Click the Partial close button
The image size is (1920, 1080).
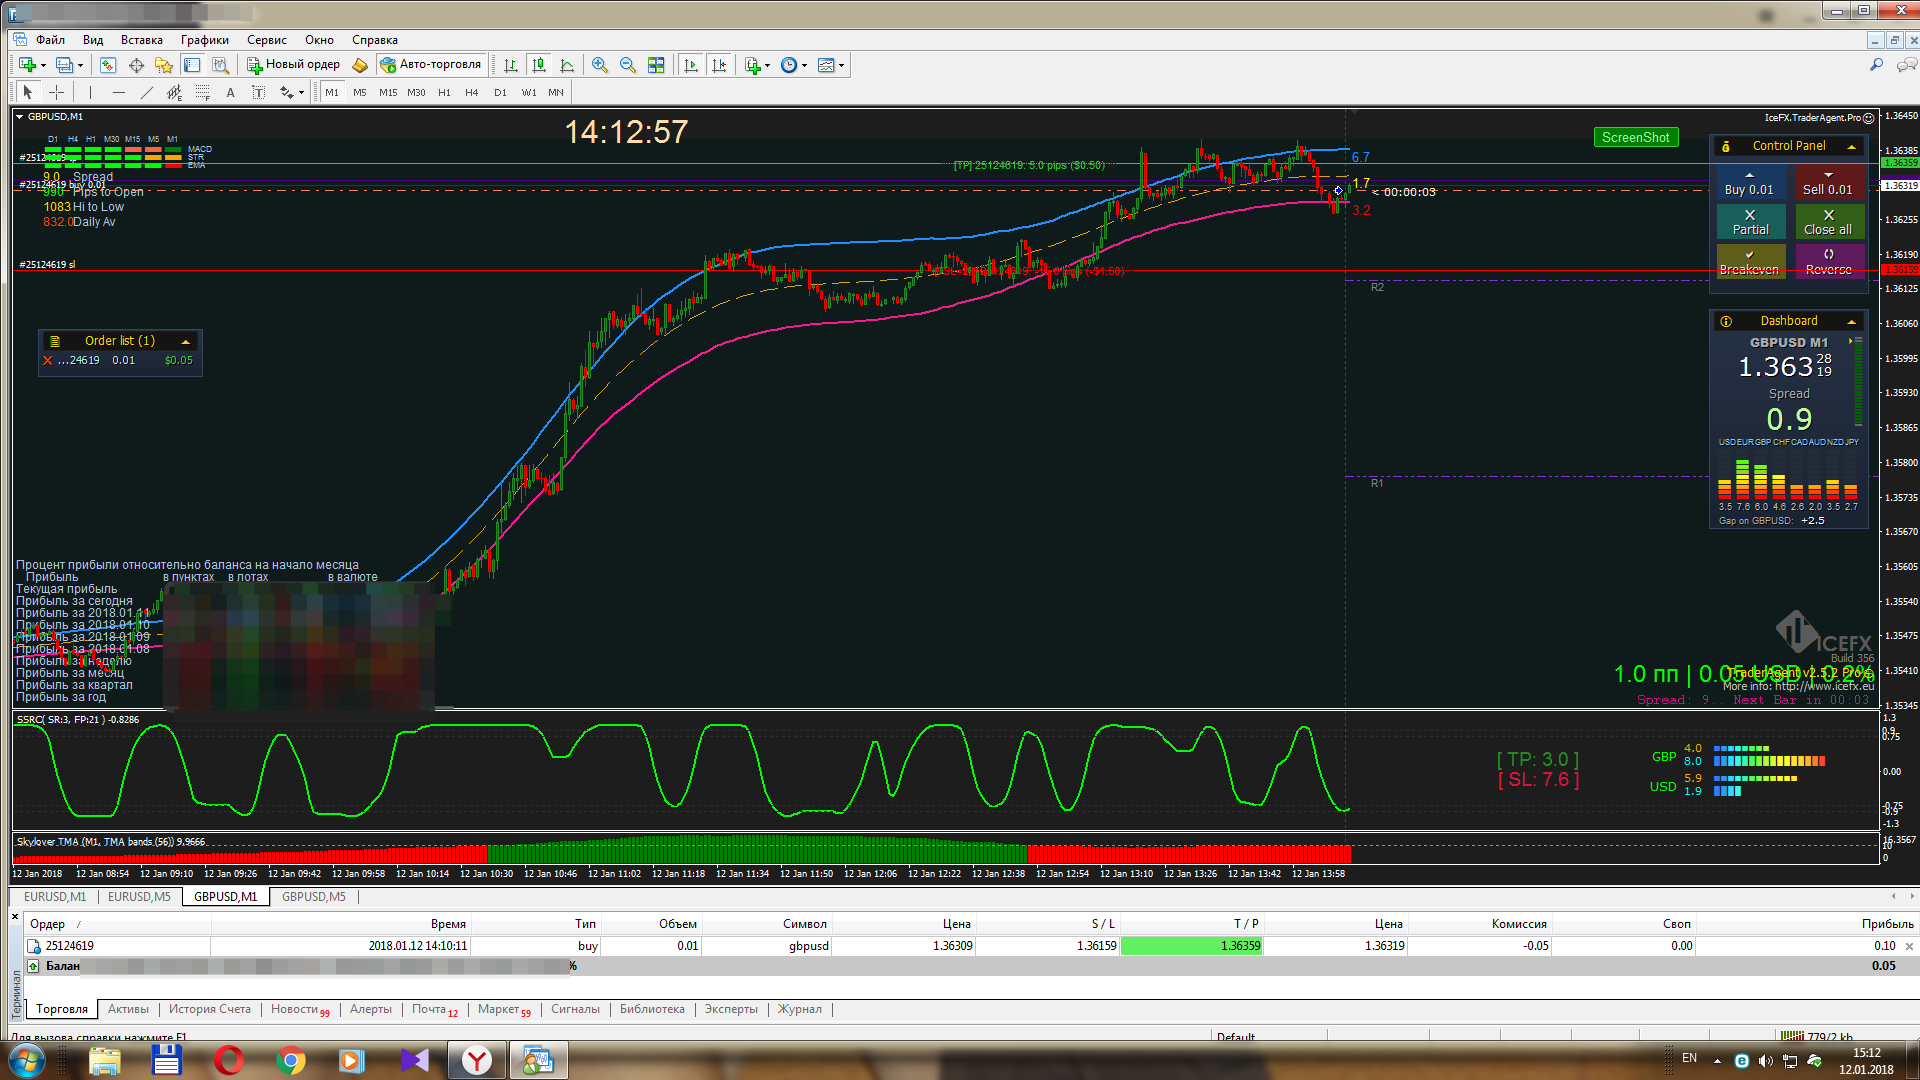click(x=1750, y=222)
